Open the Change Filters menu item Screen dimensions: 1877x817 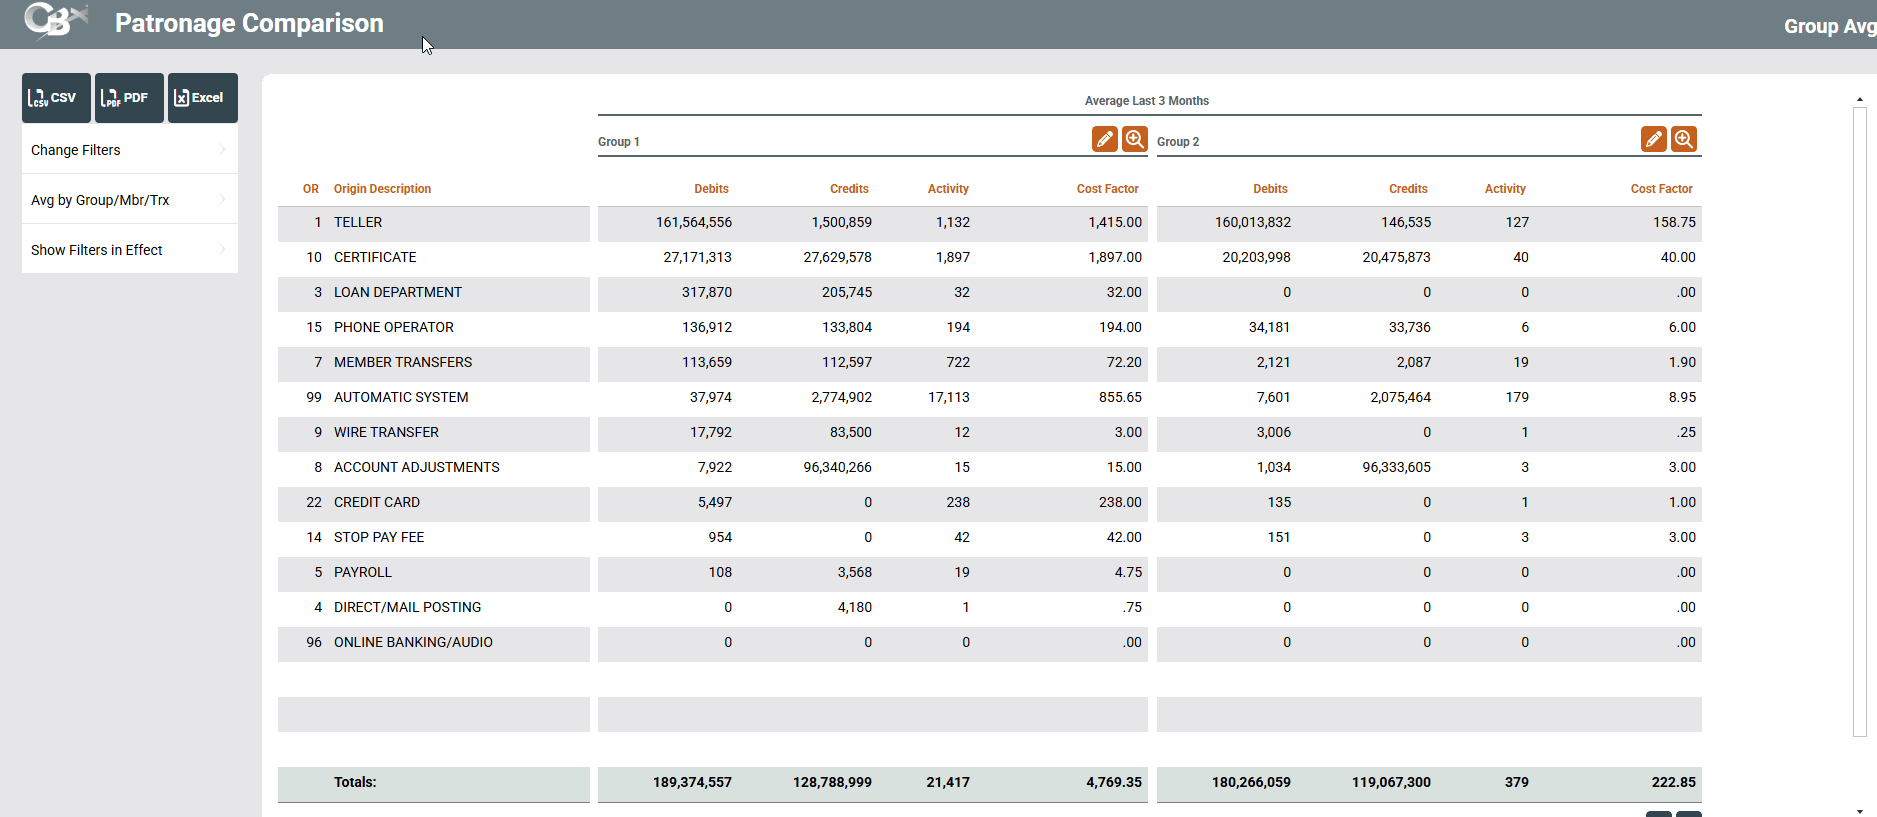click(x=76, y=150)
